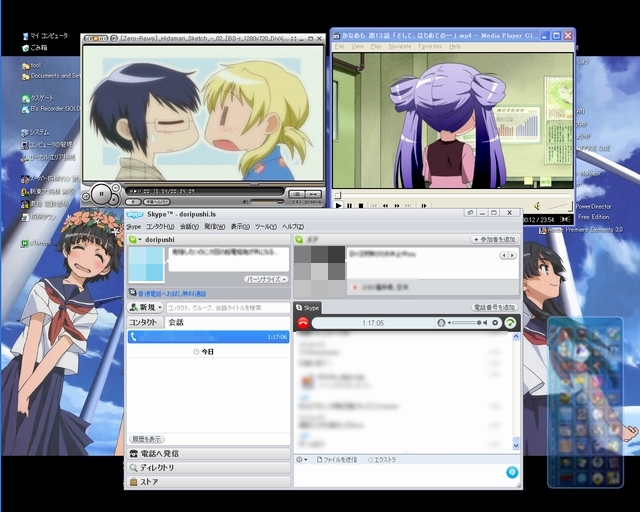
Task: Click the Media Player Classic seek bar
Action: coord(453,195)
